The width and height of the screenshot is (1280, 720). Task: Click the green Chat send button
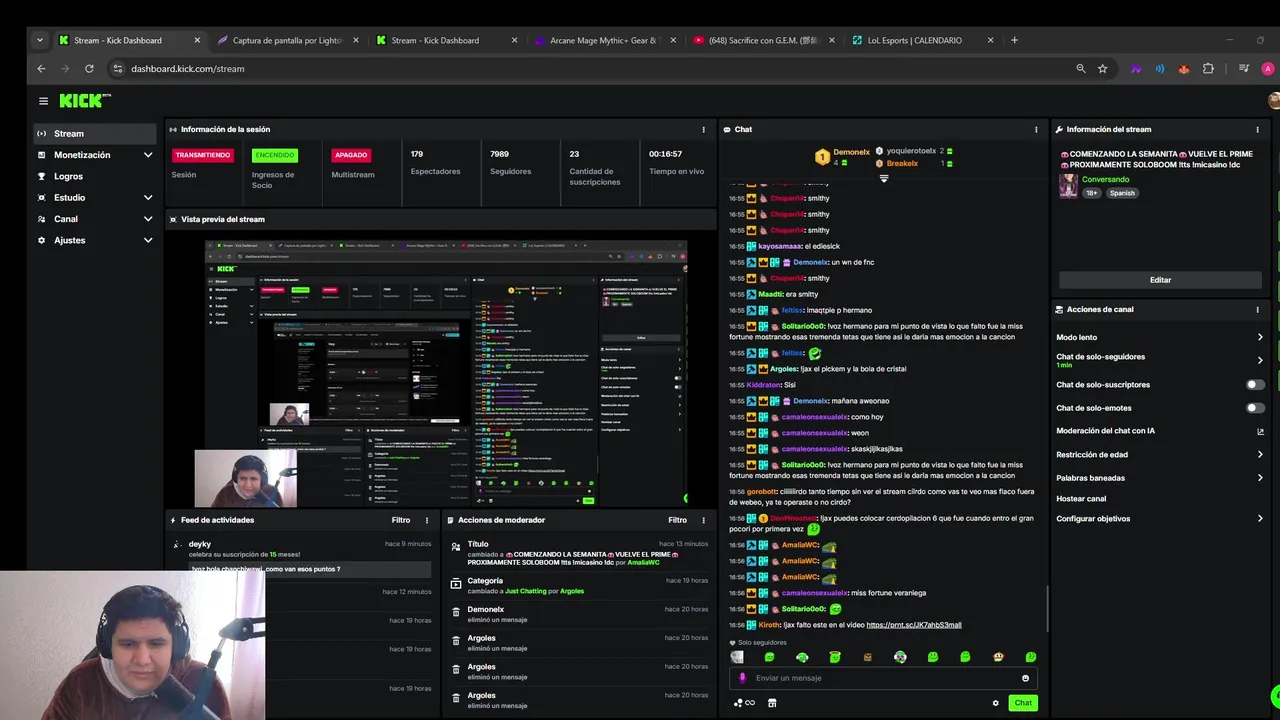click(1023, 703)
